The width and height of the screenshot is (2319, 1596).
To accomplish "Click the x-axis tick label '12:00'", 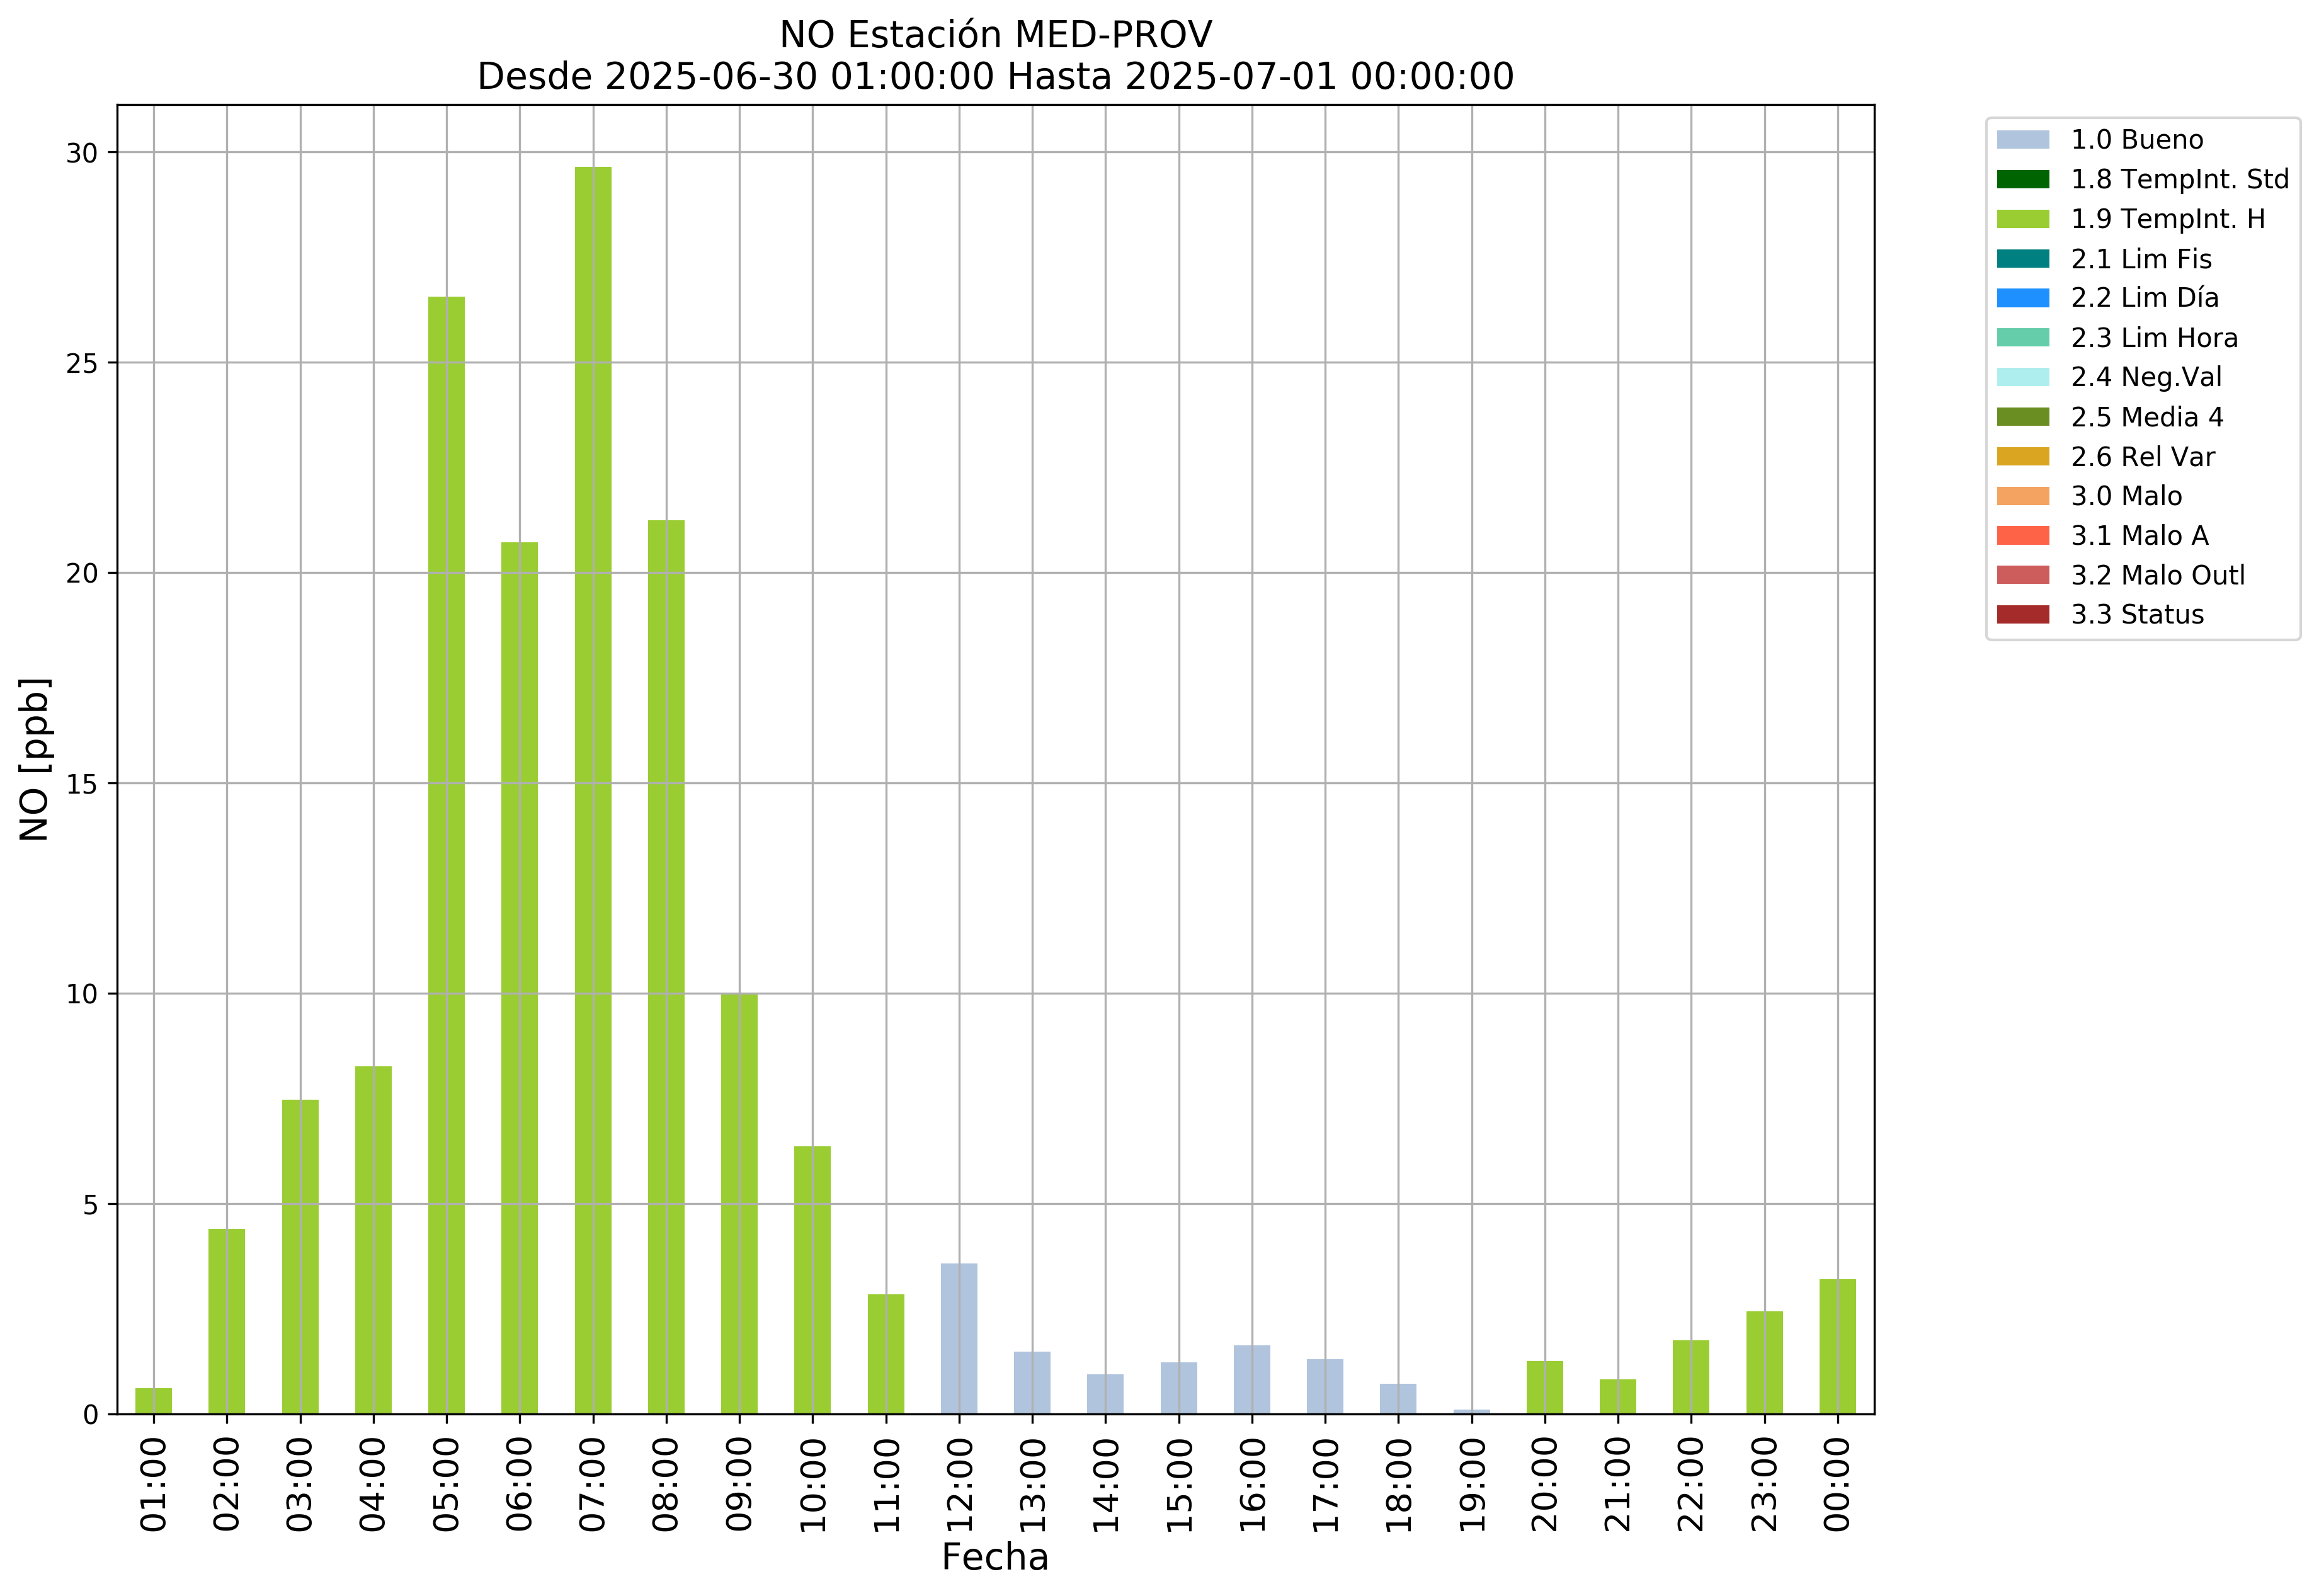I will [959, 1485].
